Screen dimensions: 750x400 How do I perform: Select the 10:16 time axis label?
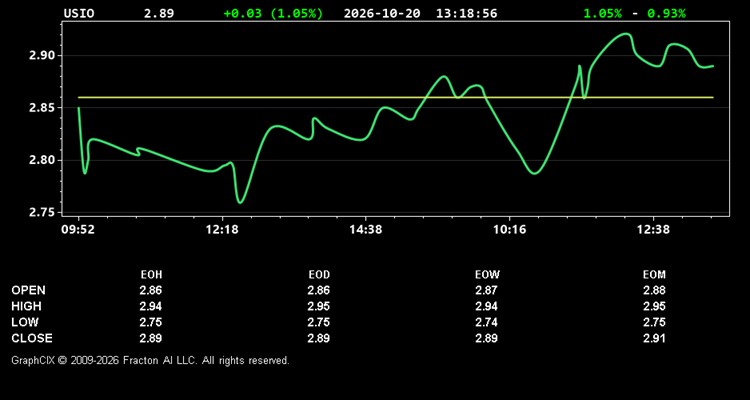click(x=509, y=230)
